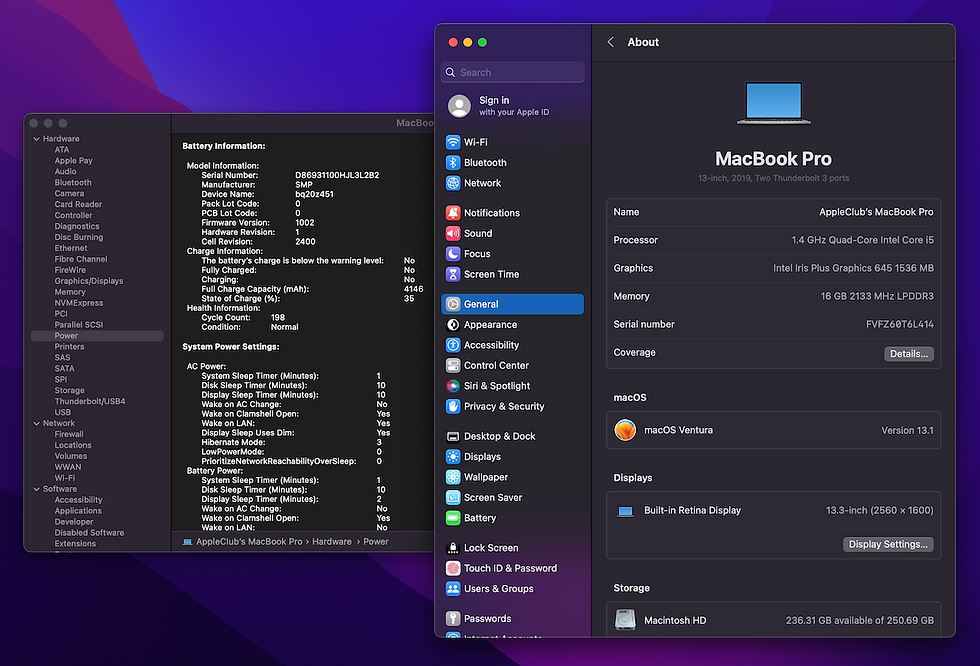The width and height of the screenshot is (980, 666).
Task: Click AppleClub's MacBook Pro in path bar
Action: coord(249,542)
